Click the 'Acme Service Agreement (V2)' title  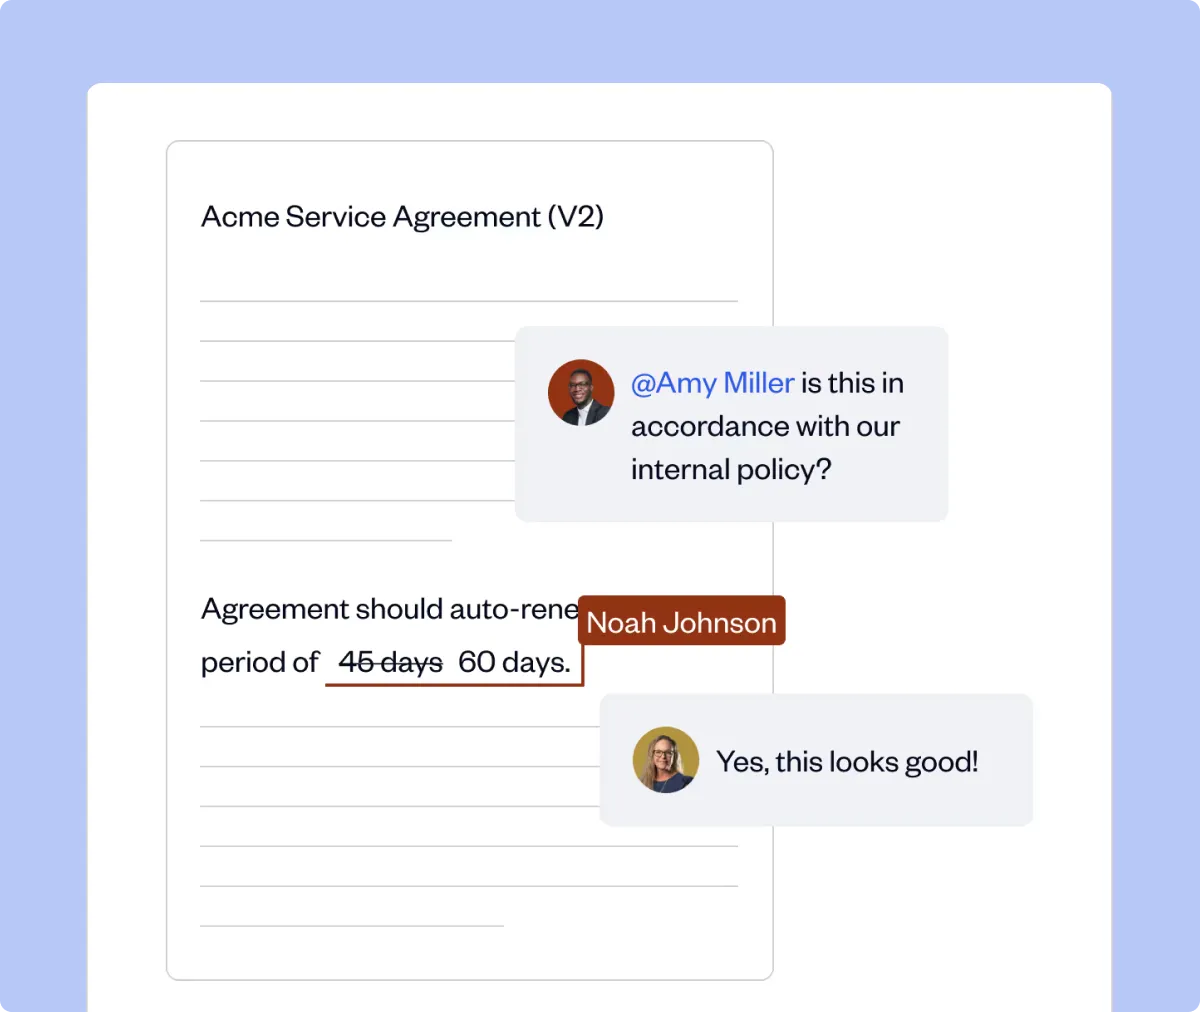pos(402,217)
